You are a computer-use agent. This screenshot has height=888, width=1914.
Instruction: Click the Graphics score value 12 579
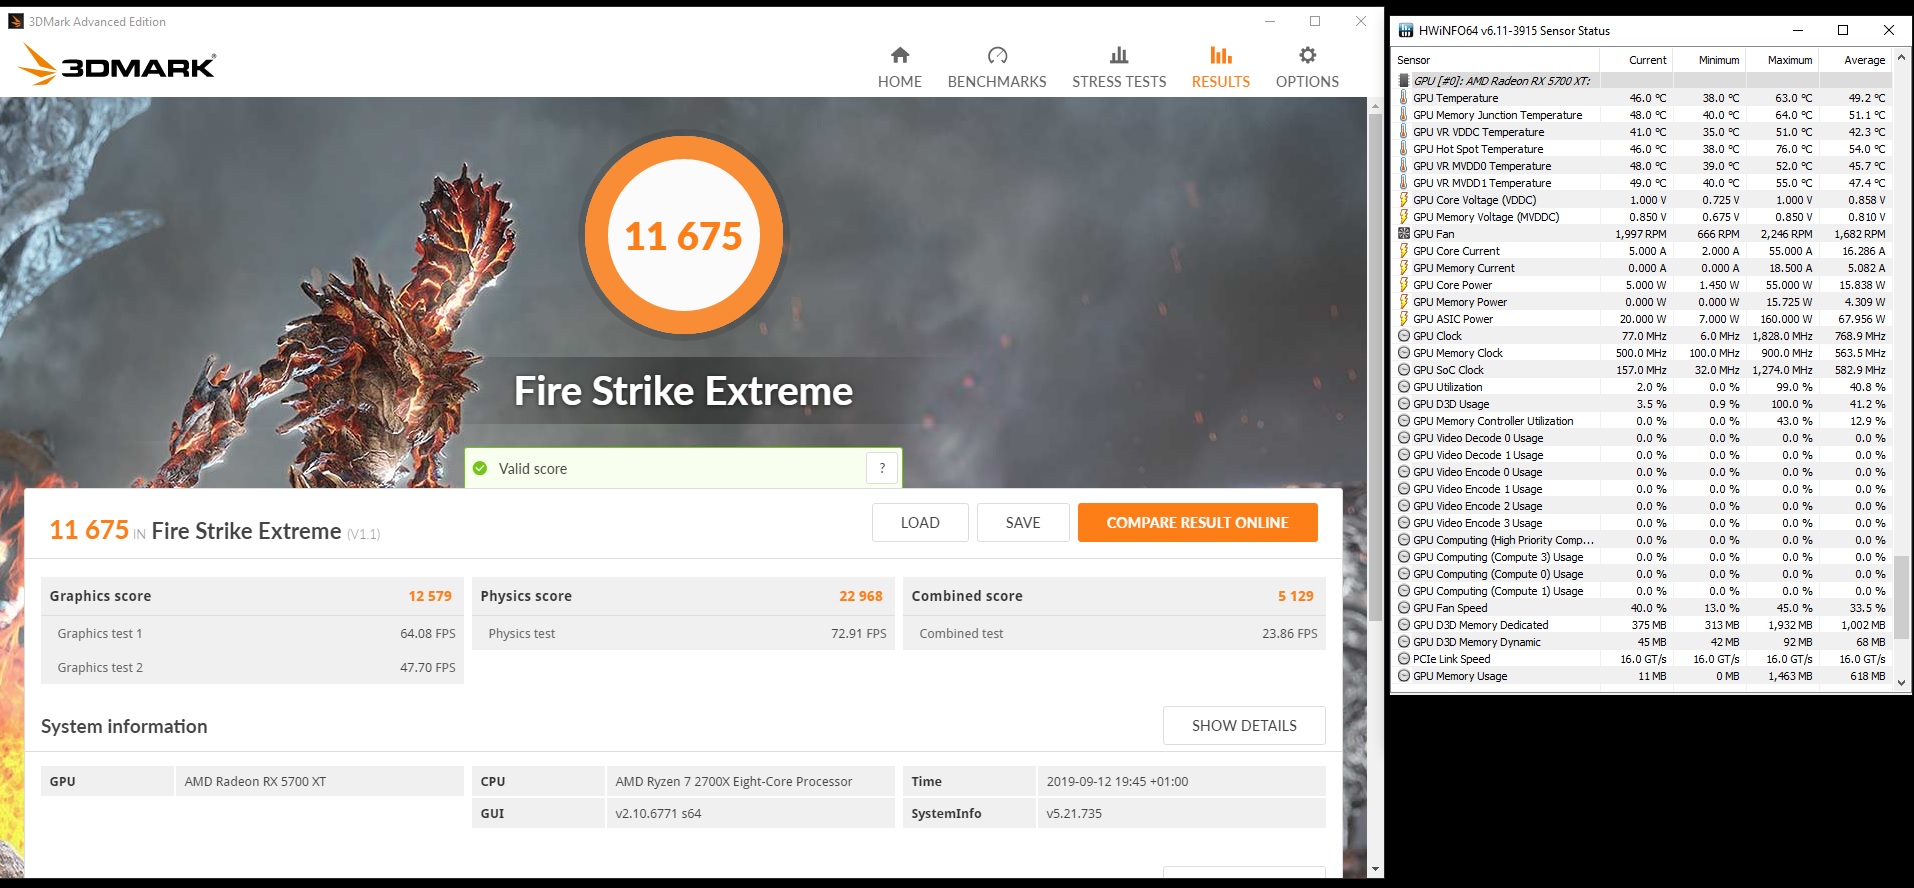[x=430, y=596]
